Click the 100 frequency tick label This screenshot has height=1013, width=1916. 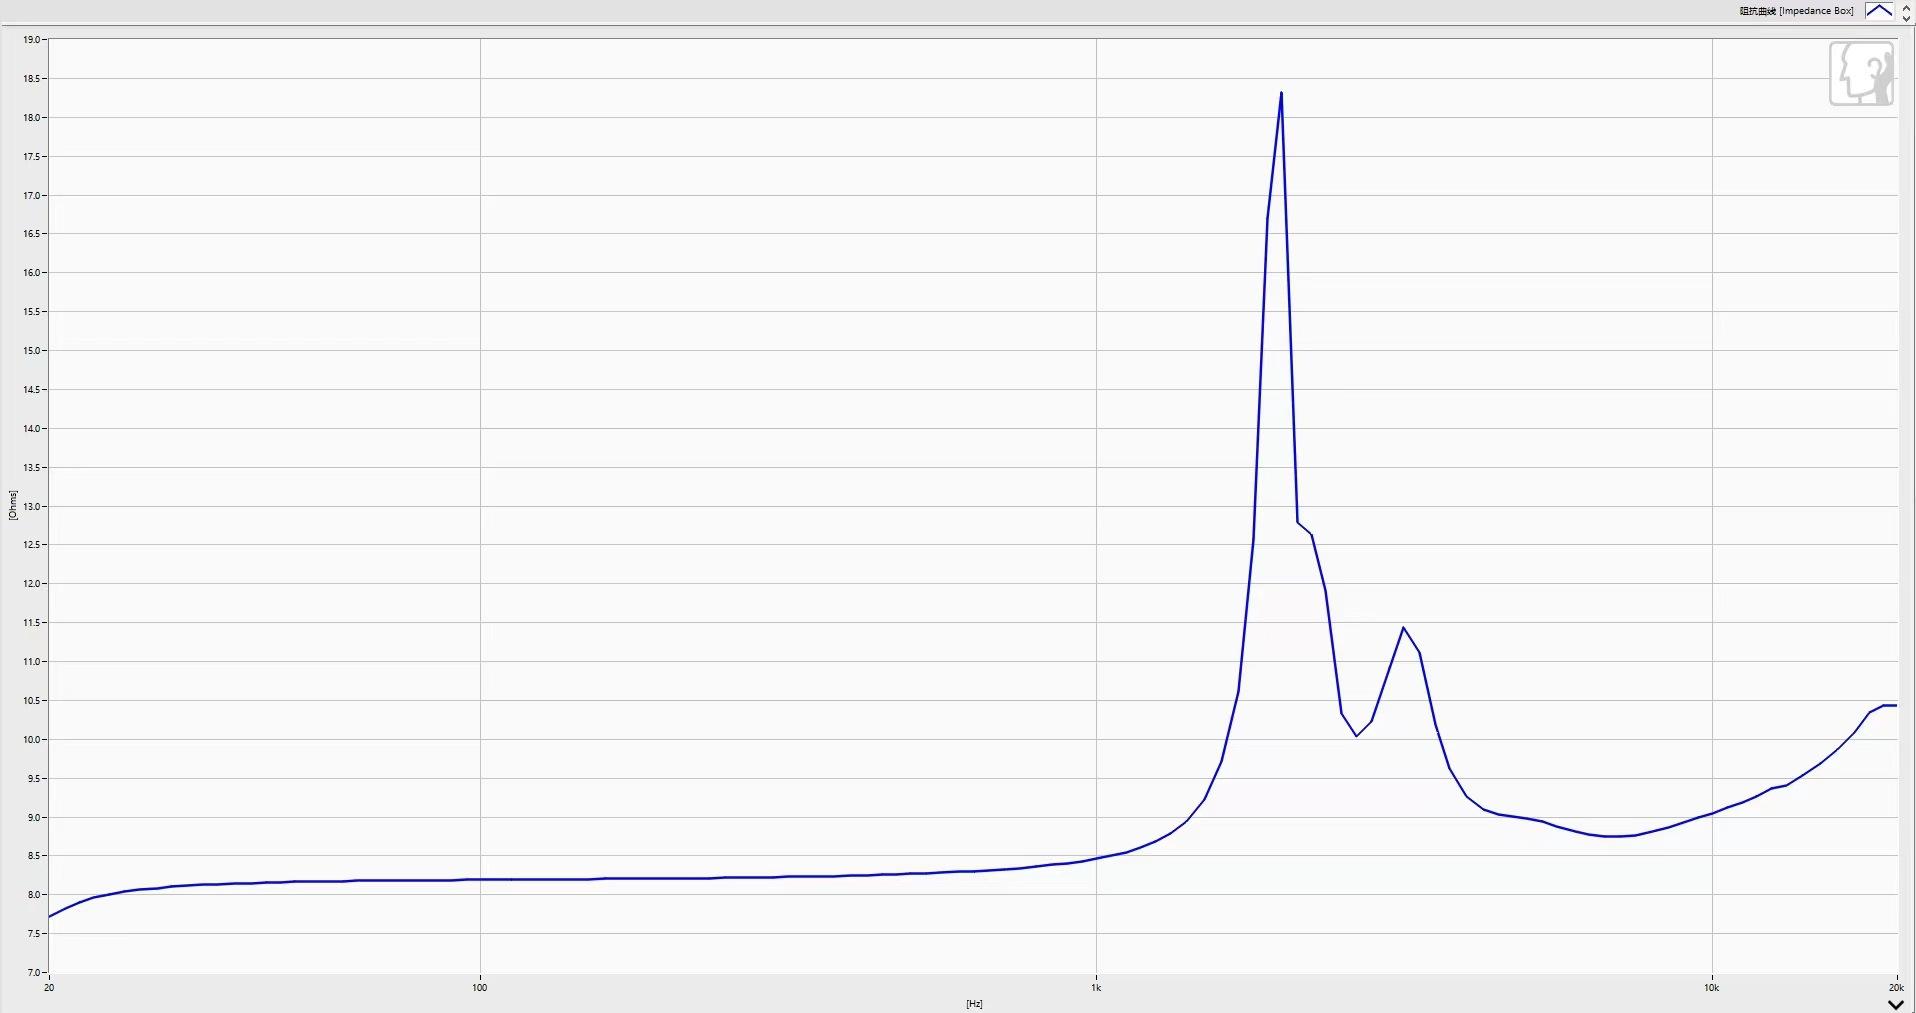(x=480, y=988)
